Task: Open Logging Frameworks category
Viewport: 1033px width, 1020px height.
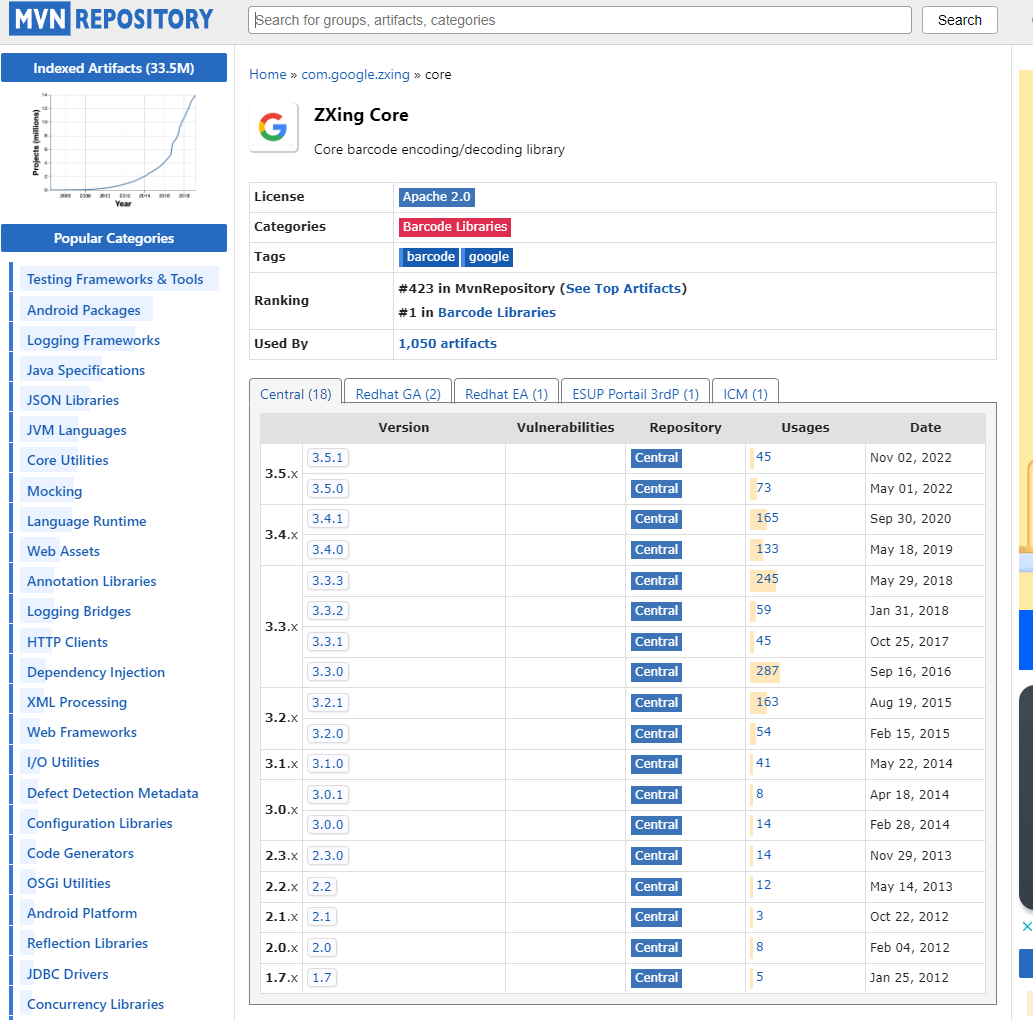Action: coord(94,340)
